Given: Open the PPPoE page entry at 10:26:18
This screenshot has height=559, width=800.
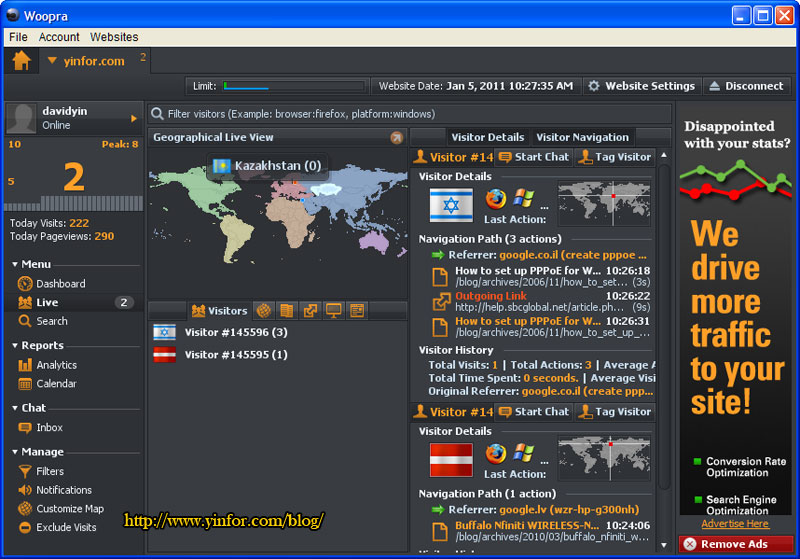Looking at the screenshot, I should pos(542,276).
